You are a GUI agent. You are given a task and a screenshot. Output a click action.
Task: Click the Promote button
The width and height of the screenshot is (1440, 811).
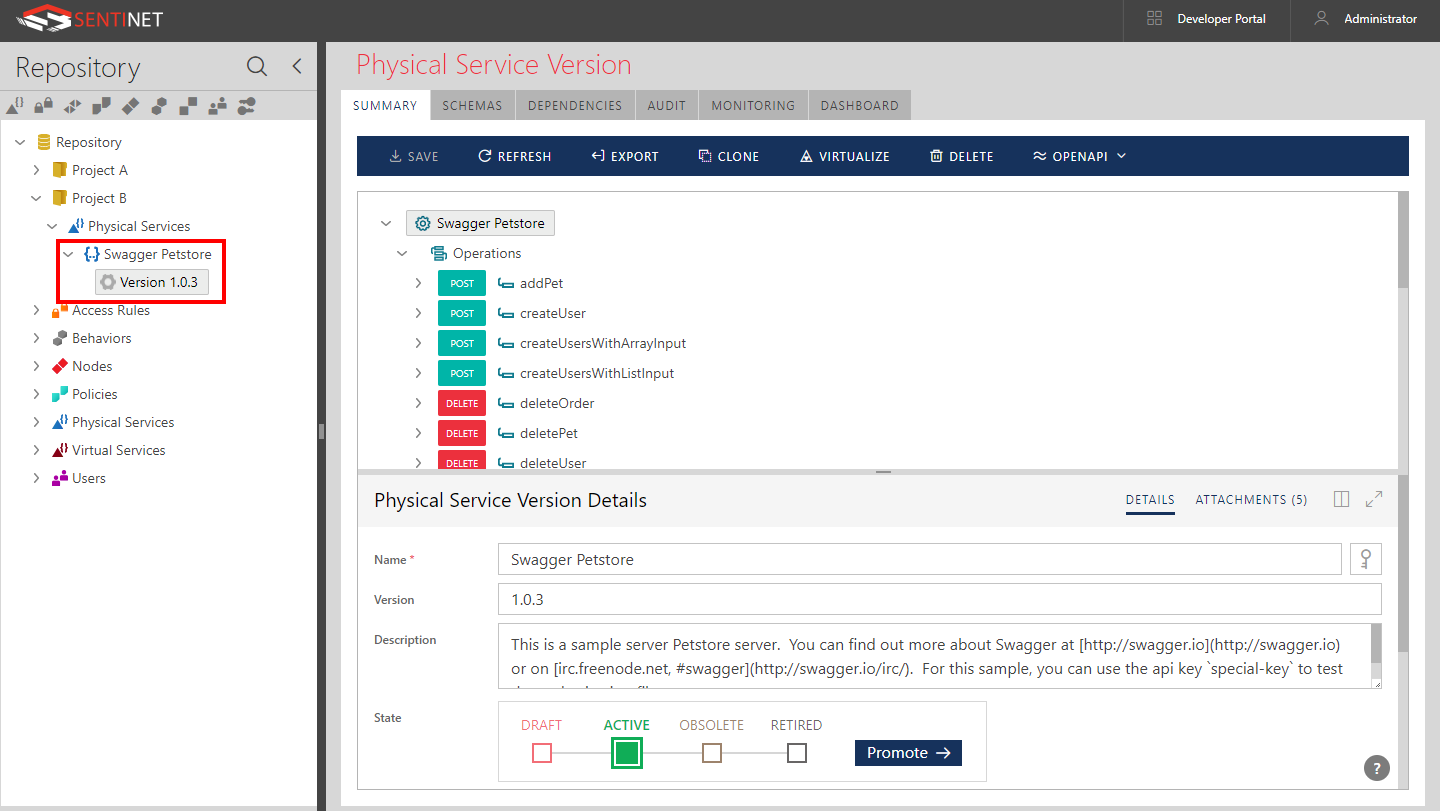tap(908, 753)
